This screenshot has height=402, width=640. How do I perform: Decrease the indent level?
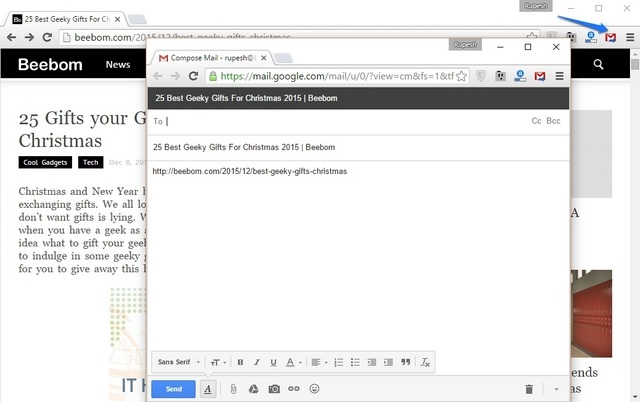point(371,362)
